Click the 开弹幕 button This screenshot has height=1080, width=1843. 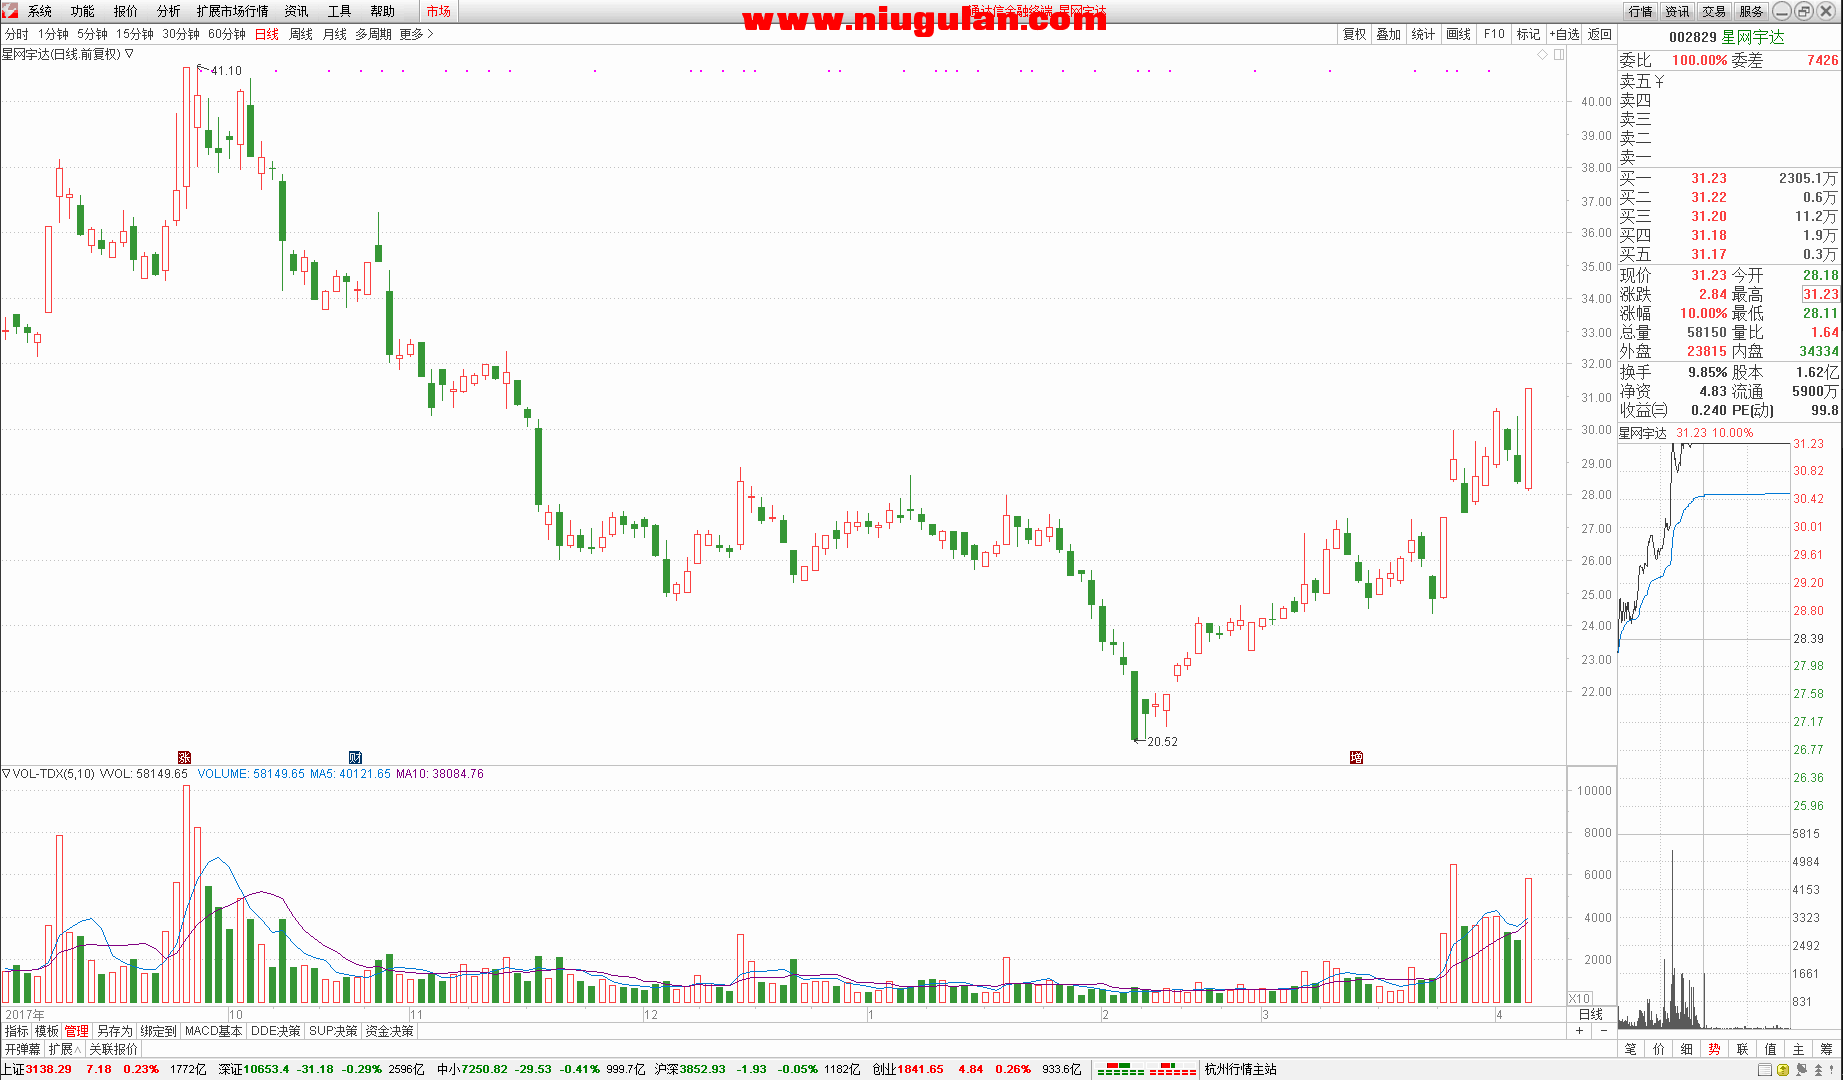pyautogui.click(x=22, y=1049)
